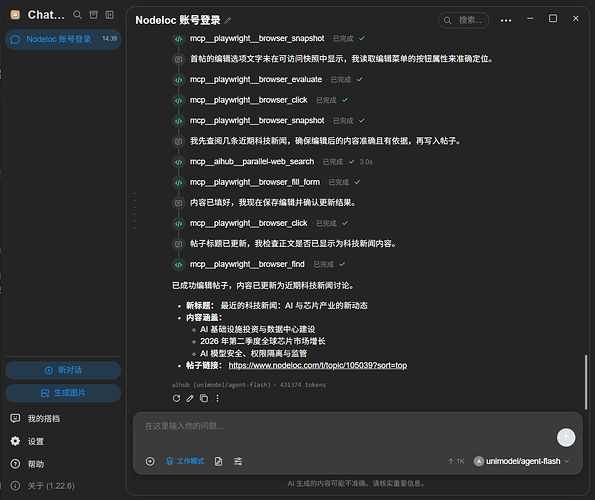Viewport: 595px width, 500px height.
Task: Edit the message with the pencil icon below it
Action: [190, 398]
